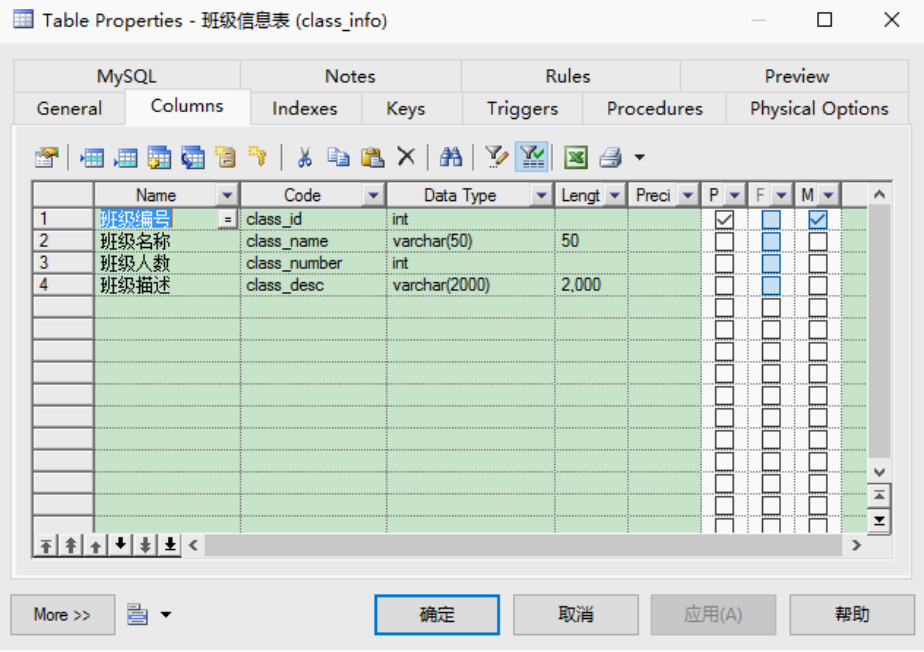Click the properties menu icon beside More

[137, 614]
